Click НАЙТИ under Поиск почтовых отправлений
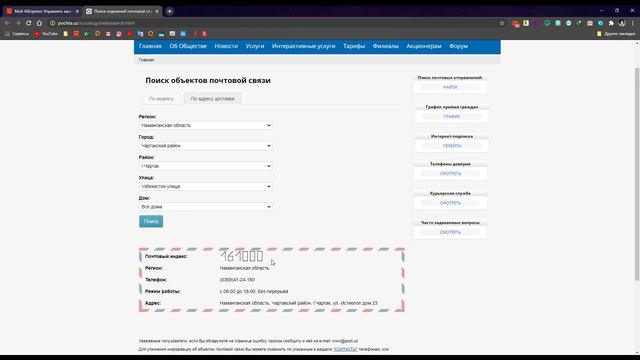This screenshot has height=360, width=640. point(450,87)
